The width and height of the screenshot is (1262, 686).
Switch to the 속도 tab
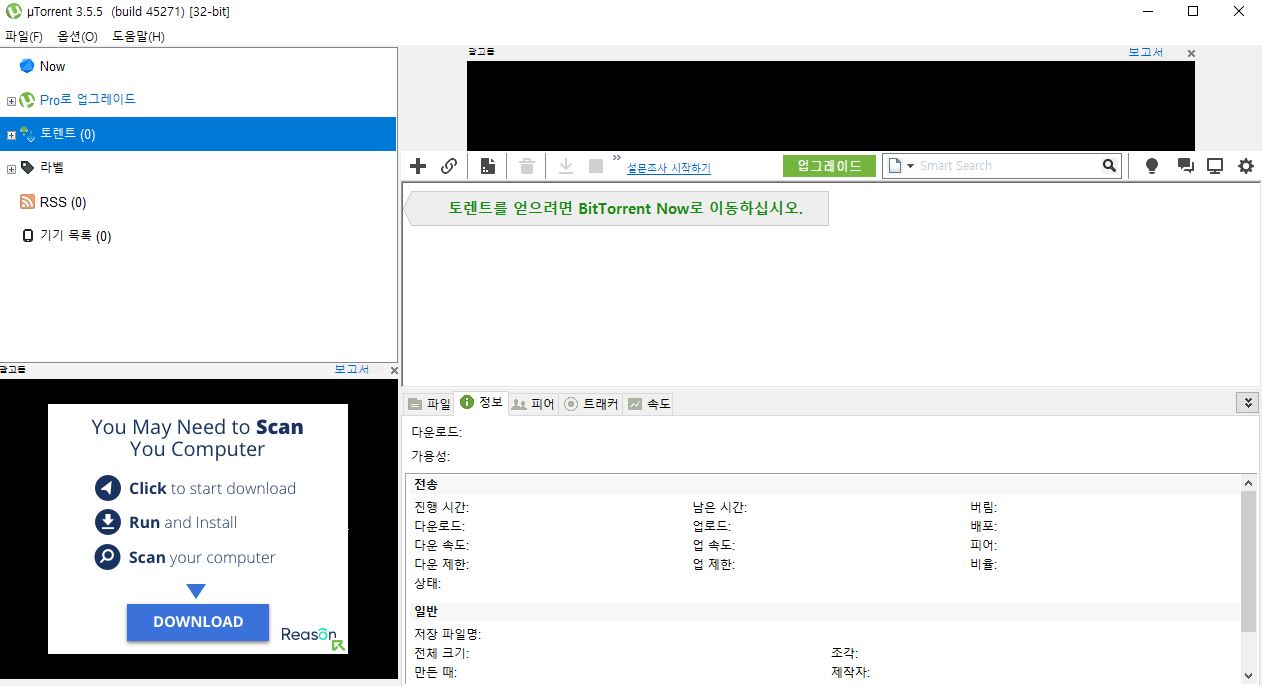[648, 404]
